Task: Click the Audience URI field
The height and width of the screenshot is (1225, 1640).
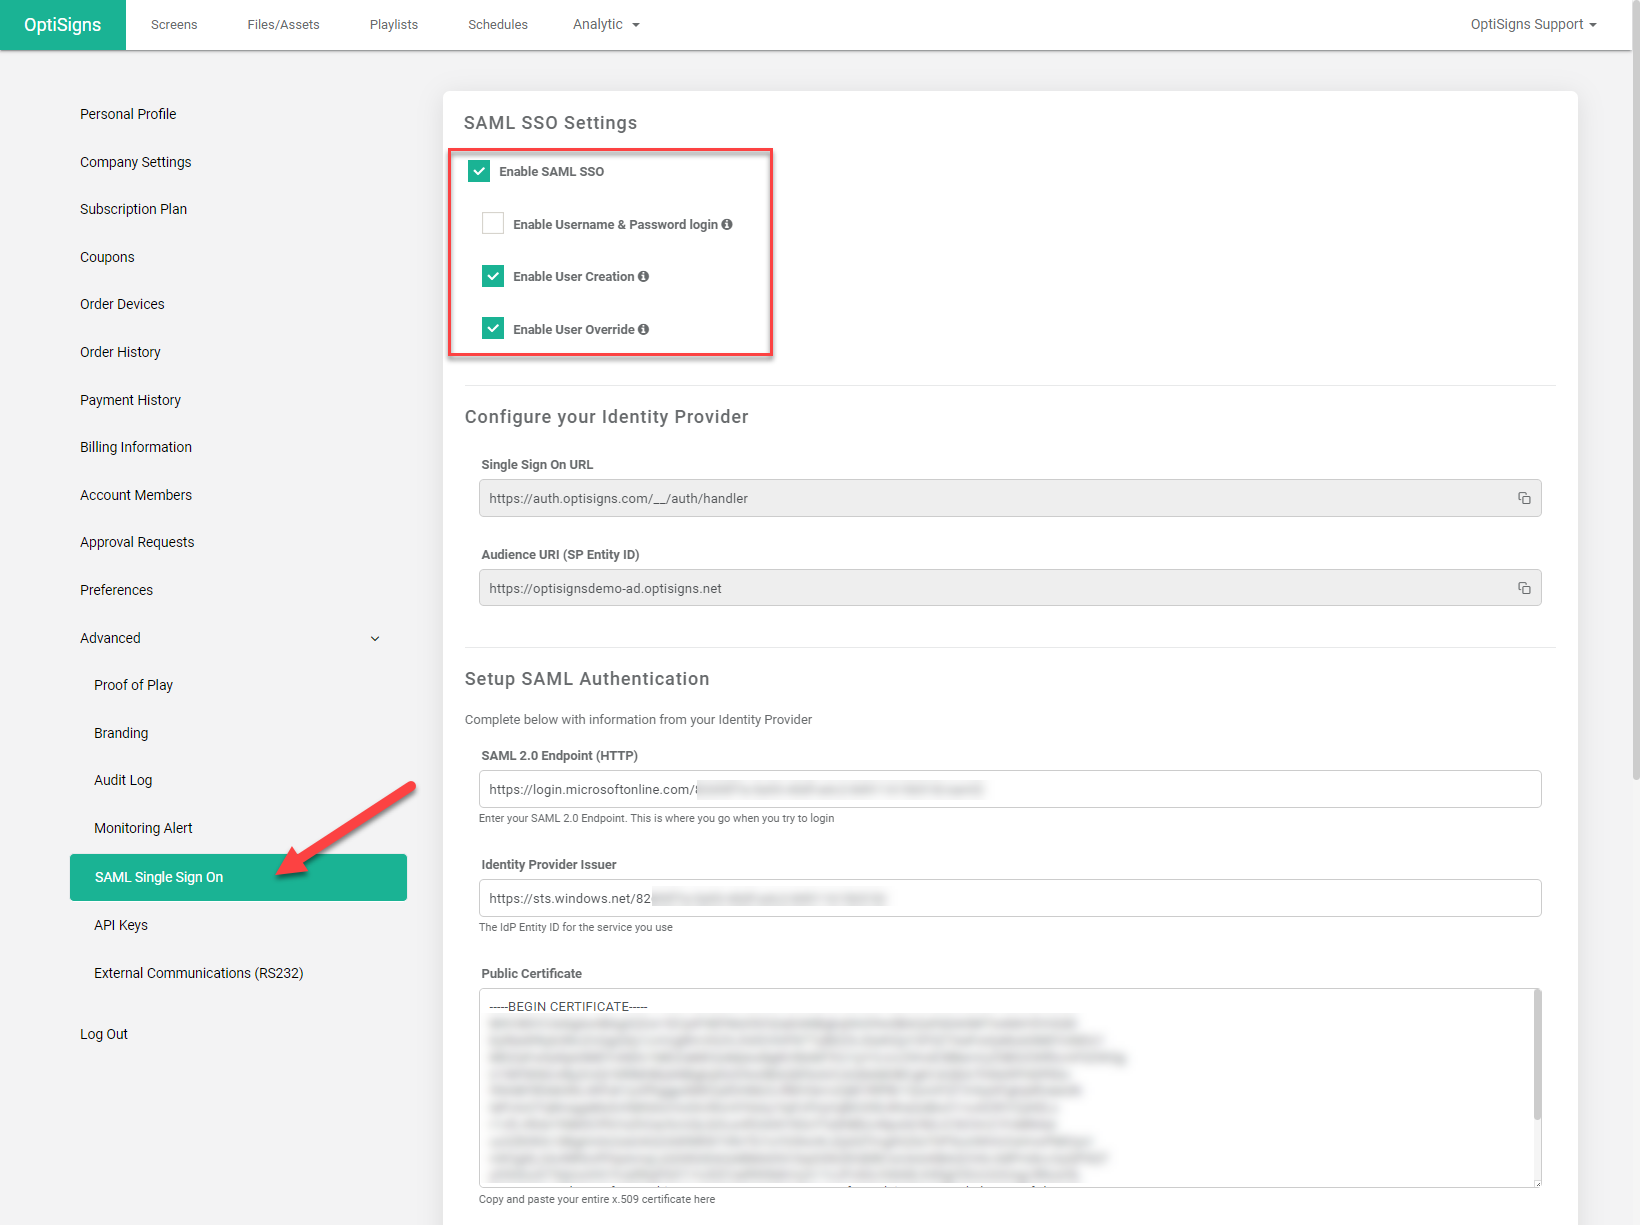Action: (x=1010, y=588)
